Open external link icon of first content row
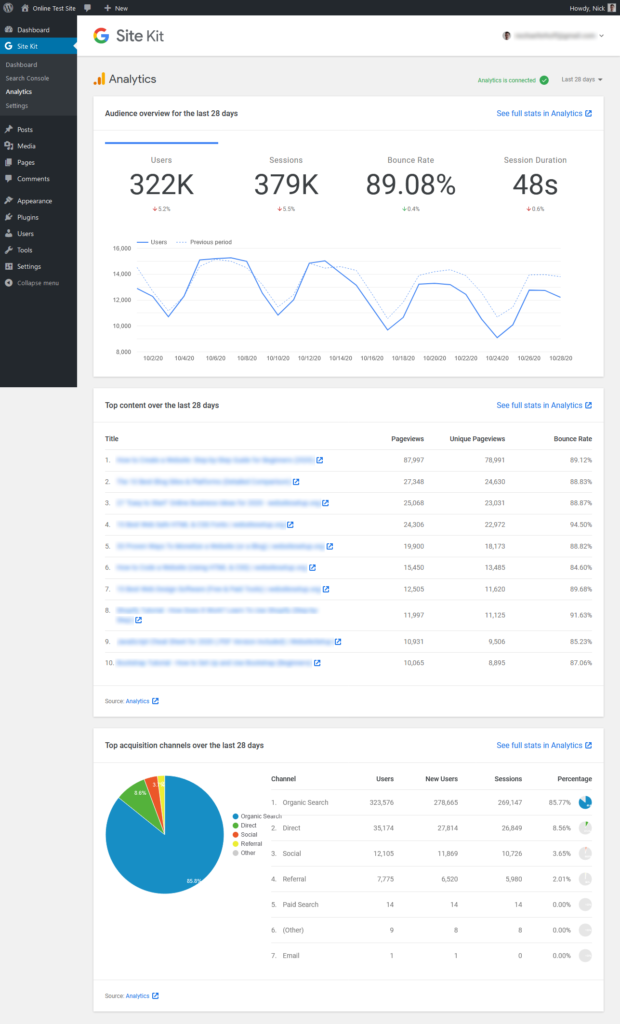The image size is (620, 1024). click(320, 460)
